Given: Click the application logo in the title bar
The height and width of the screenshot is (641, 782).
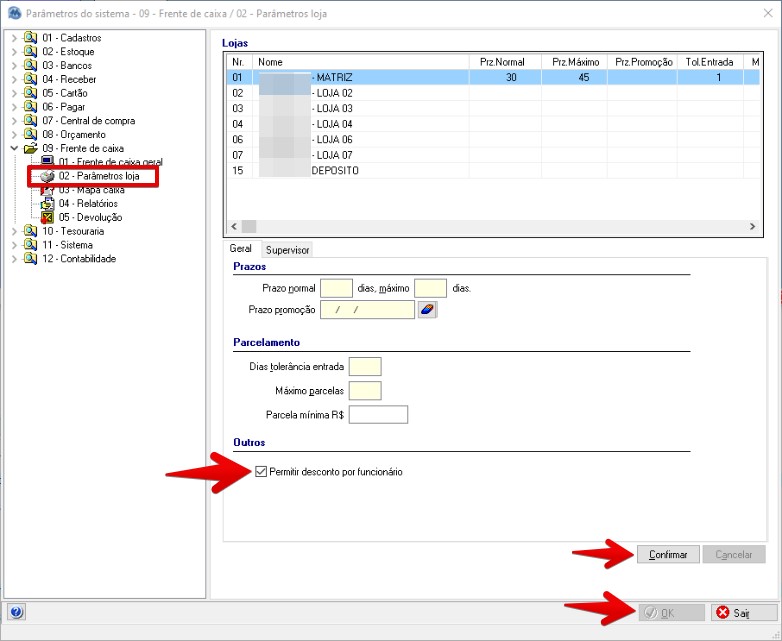Looking at the screenshot, I should [x=14, y=13].
